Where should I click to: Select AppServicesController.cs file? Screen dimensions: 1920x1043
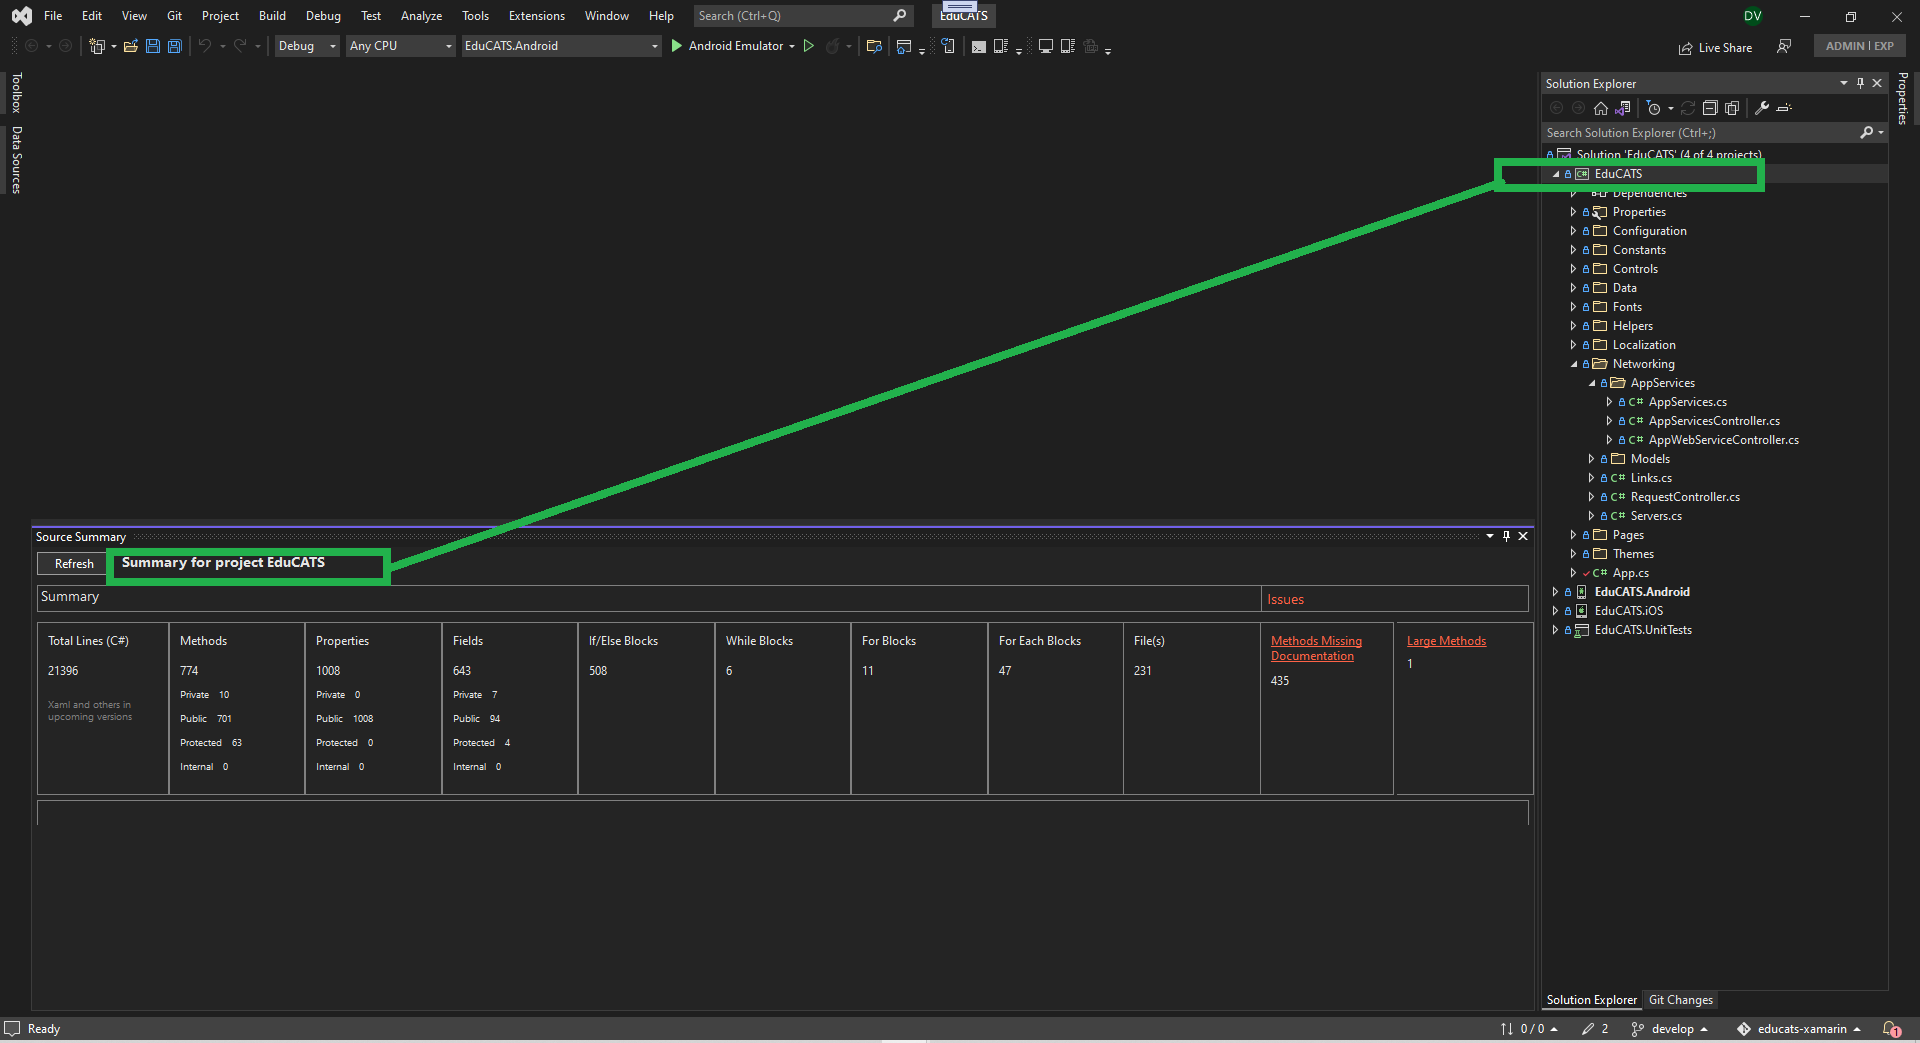pos(1714,421)
